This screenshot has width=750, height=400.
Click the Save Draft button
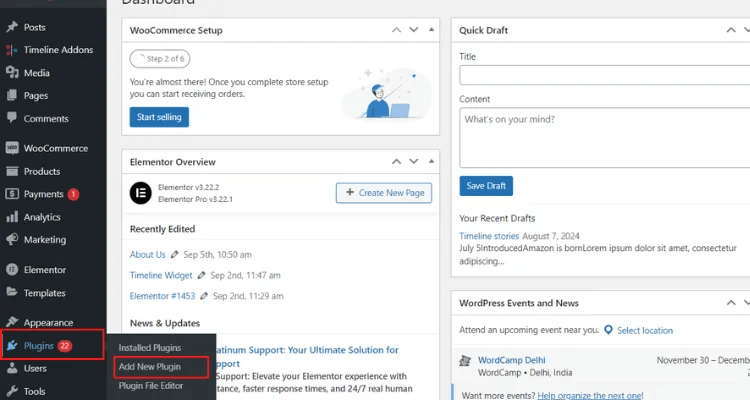click(x=486, y=186)
